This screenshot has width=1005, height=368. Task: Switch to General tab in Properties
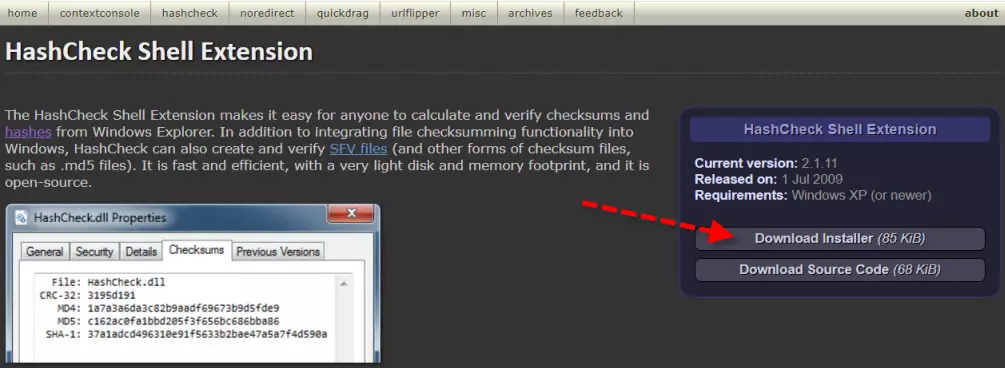coord(45,252)
